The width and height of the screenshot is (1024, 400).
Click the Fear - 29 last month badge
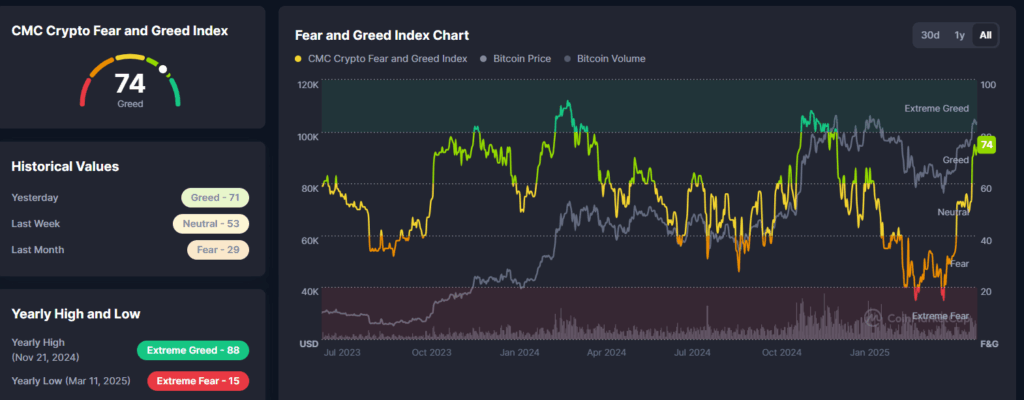218,249
